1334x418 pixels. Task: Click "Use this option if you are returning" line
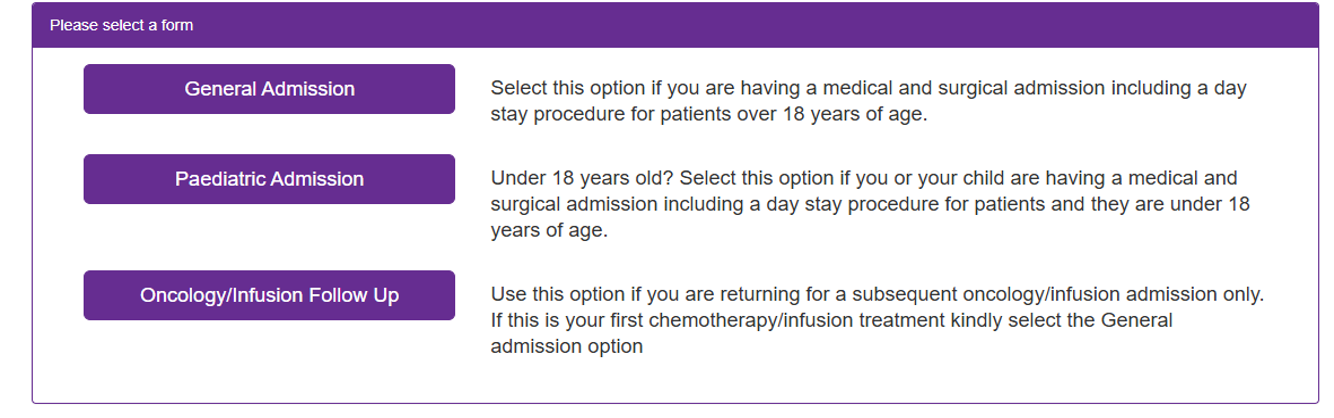pyautogui.click(x=877, y=295)
